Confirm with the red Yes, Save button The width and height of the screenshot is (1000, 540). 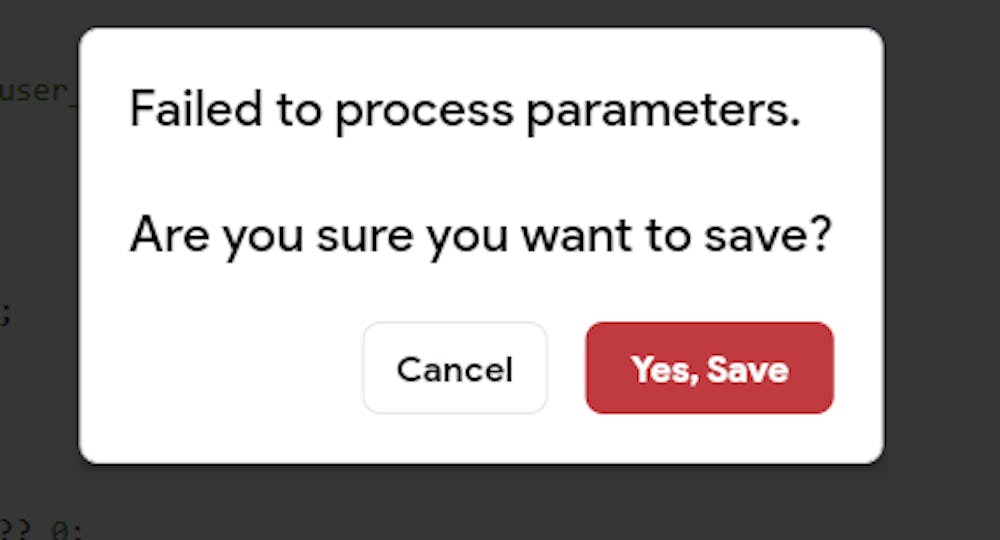click(709, 369)
